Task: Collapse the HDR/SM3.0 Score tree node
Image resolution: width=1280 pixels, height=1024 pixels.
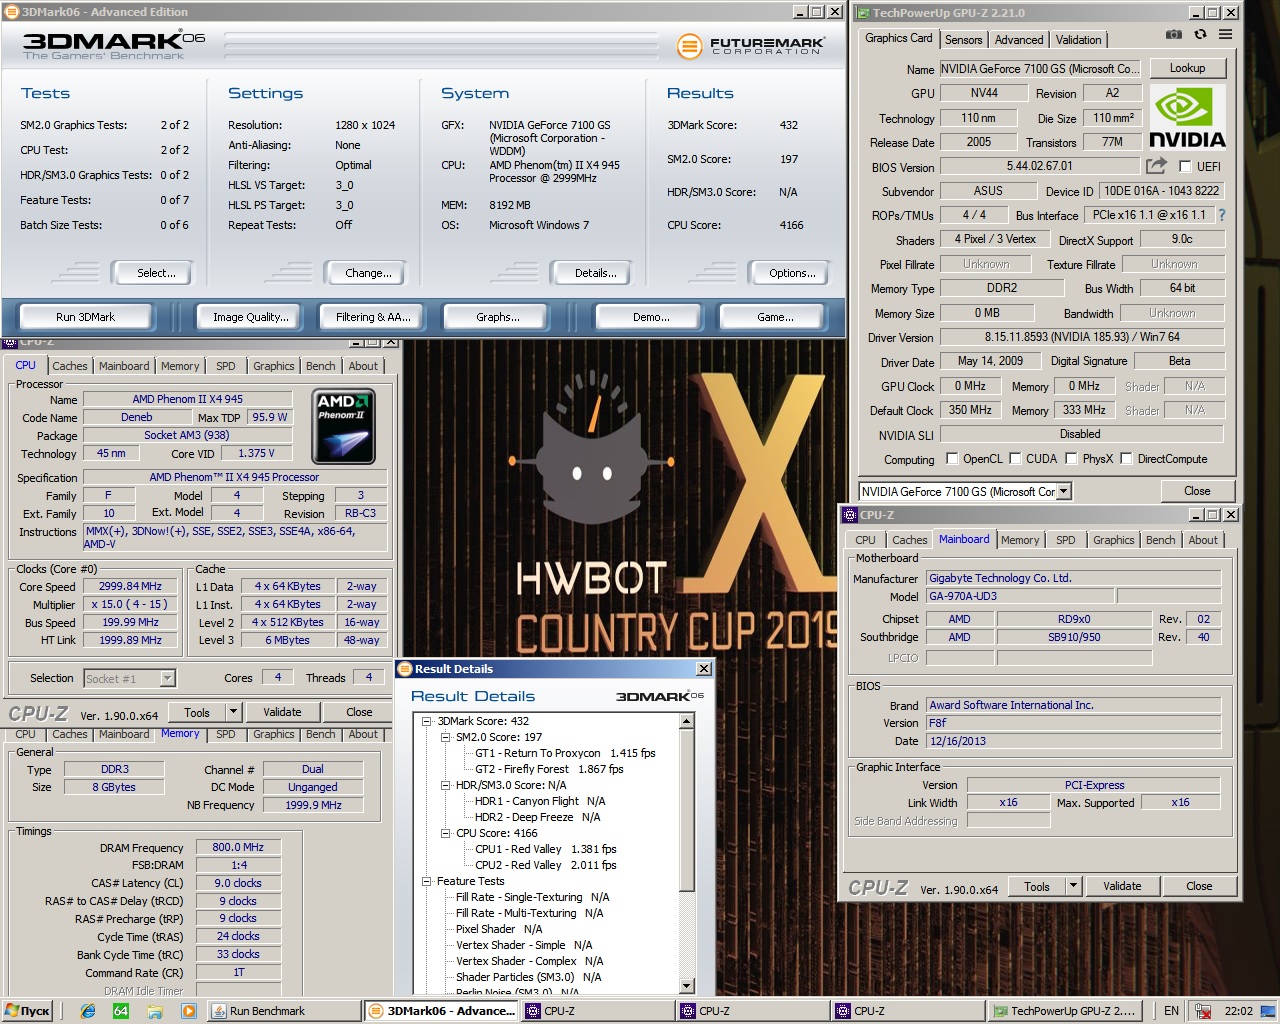Action: tap(446, 785)
